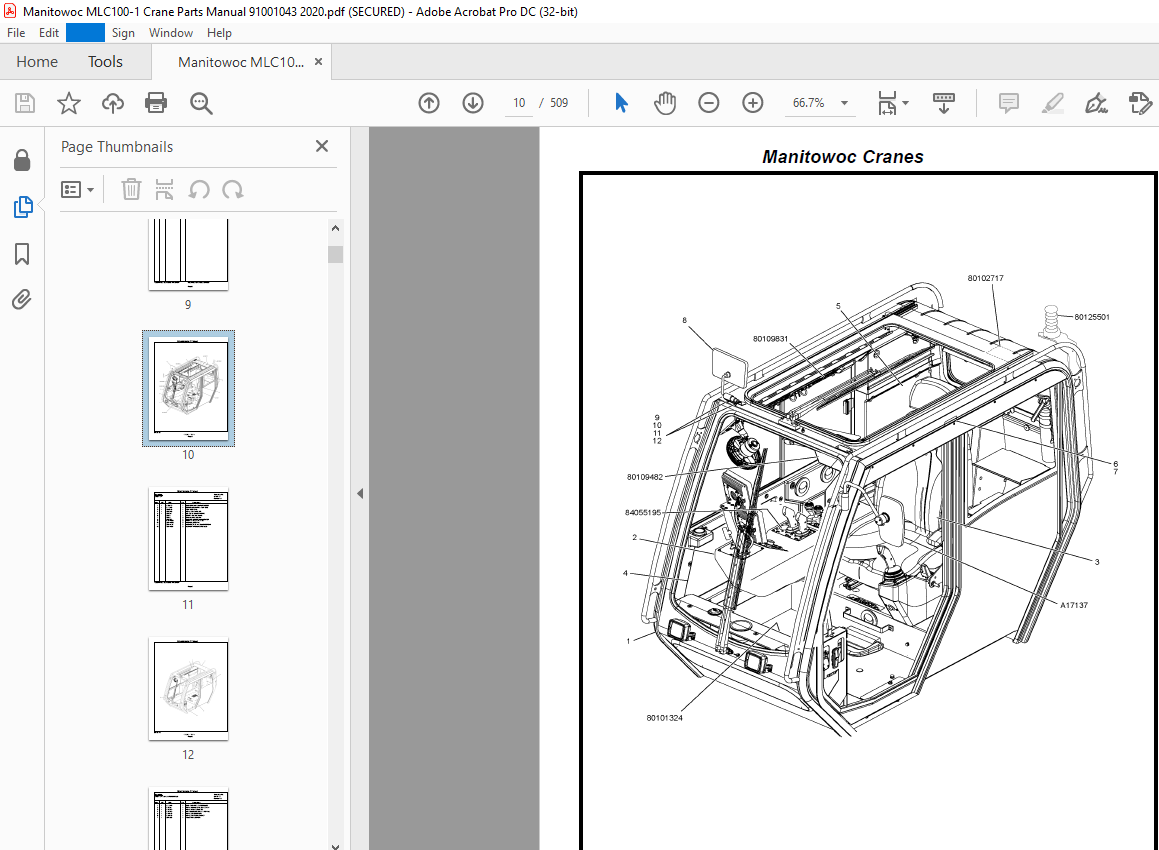
Task: Click the cloud upload icon
Action: [x=112, y=103]
